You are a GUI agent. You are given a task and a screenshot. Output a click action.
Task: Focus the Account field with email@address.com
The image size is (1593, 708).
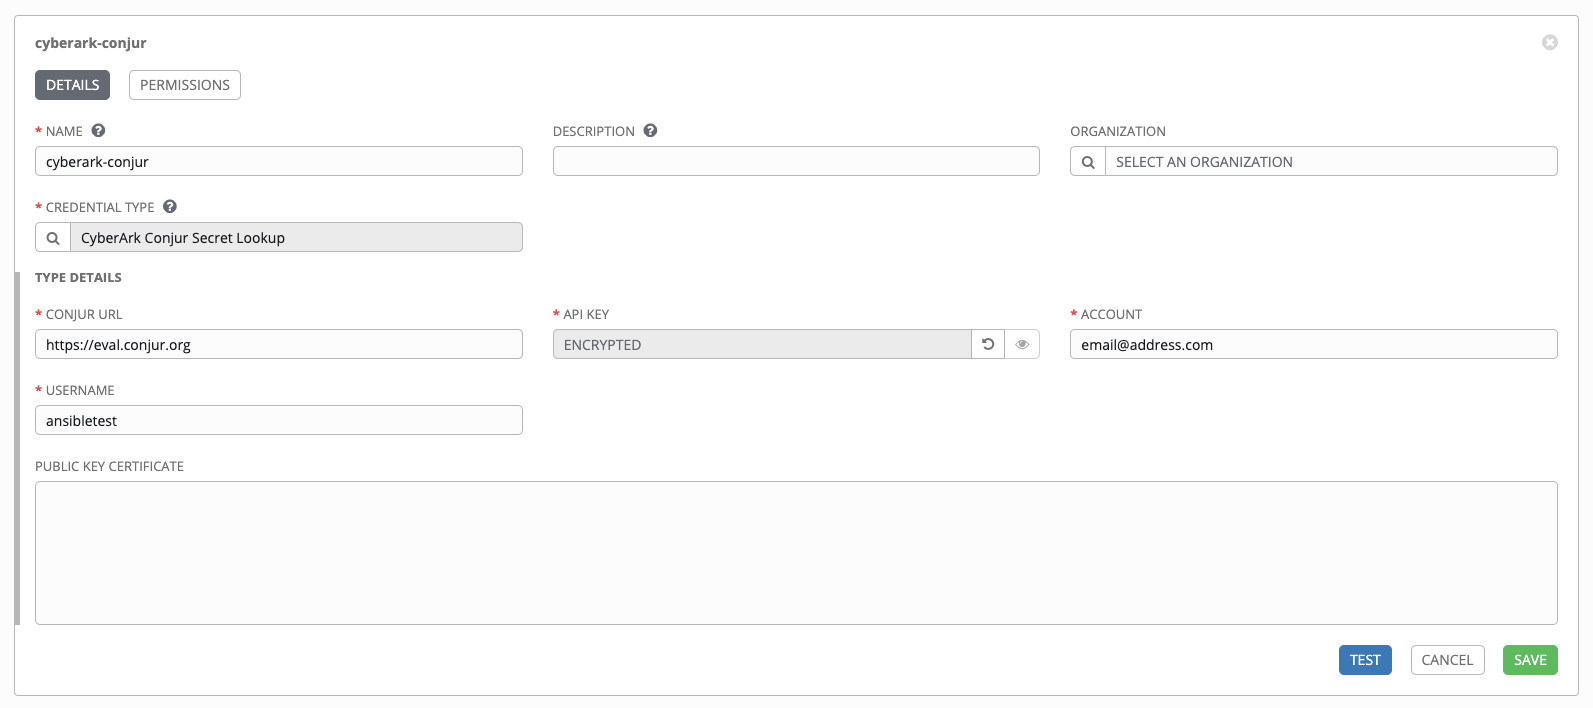[1314, 344]
